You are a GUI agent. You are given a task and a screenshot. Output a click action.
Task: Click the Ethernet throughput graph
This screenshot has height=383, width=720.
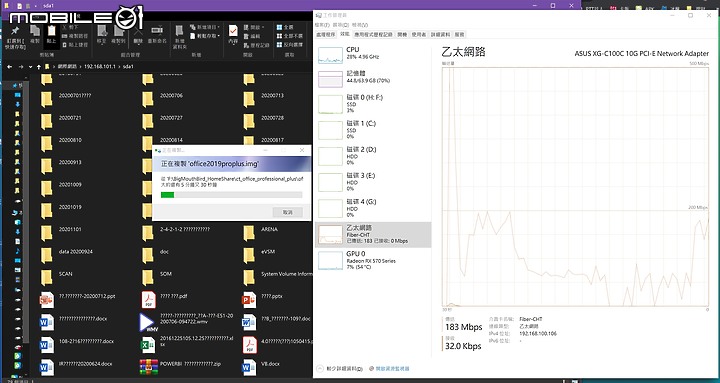click(x=575, y=186)
